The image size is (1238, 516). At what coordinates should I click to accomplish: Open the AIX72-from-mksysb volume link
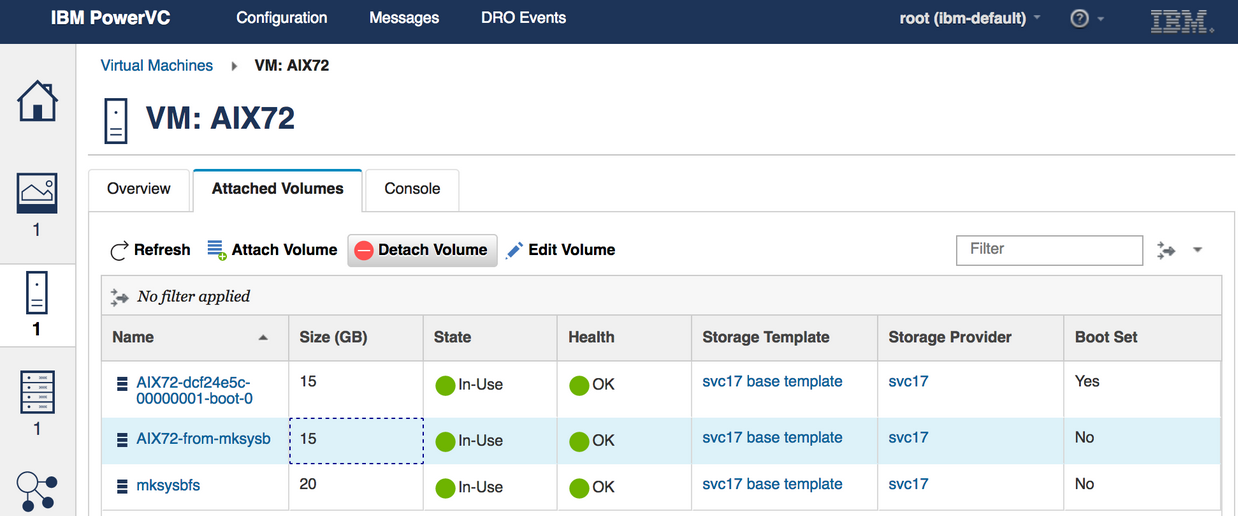point(203,438)
